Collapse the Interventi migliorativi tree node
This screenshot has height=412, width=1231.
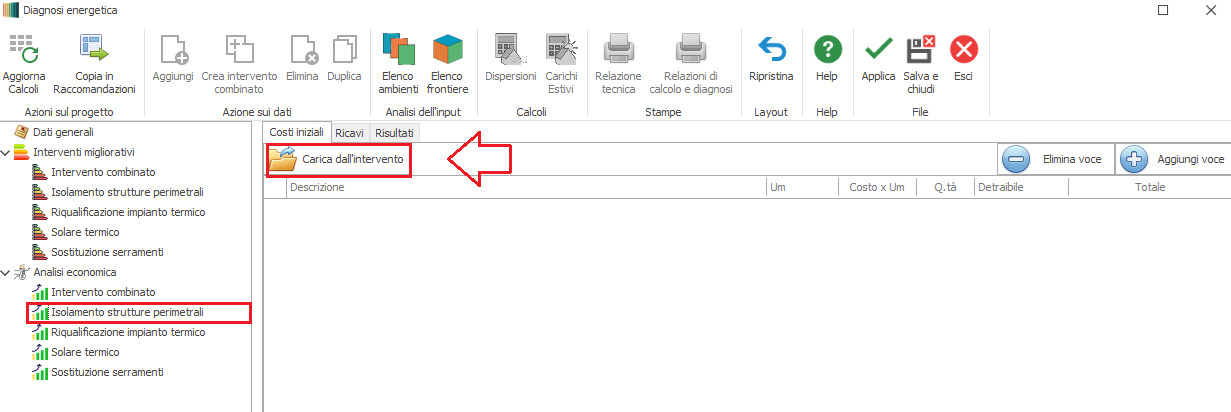[7, 152]
